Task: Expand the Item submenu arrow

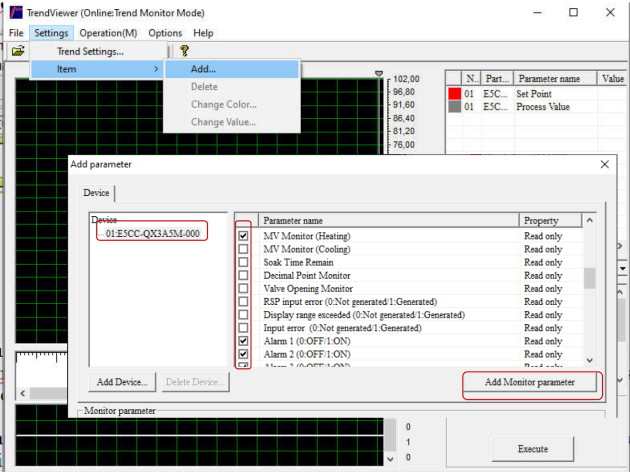Action: (156, 69)
